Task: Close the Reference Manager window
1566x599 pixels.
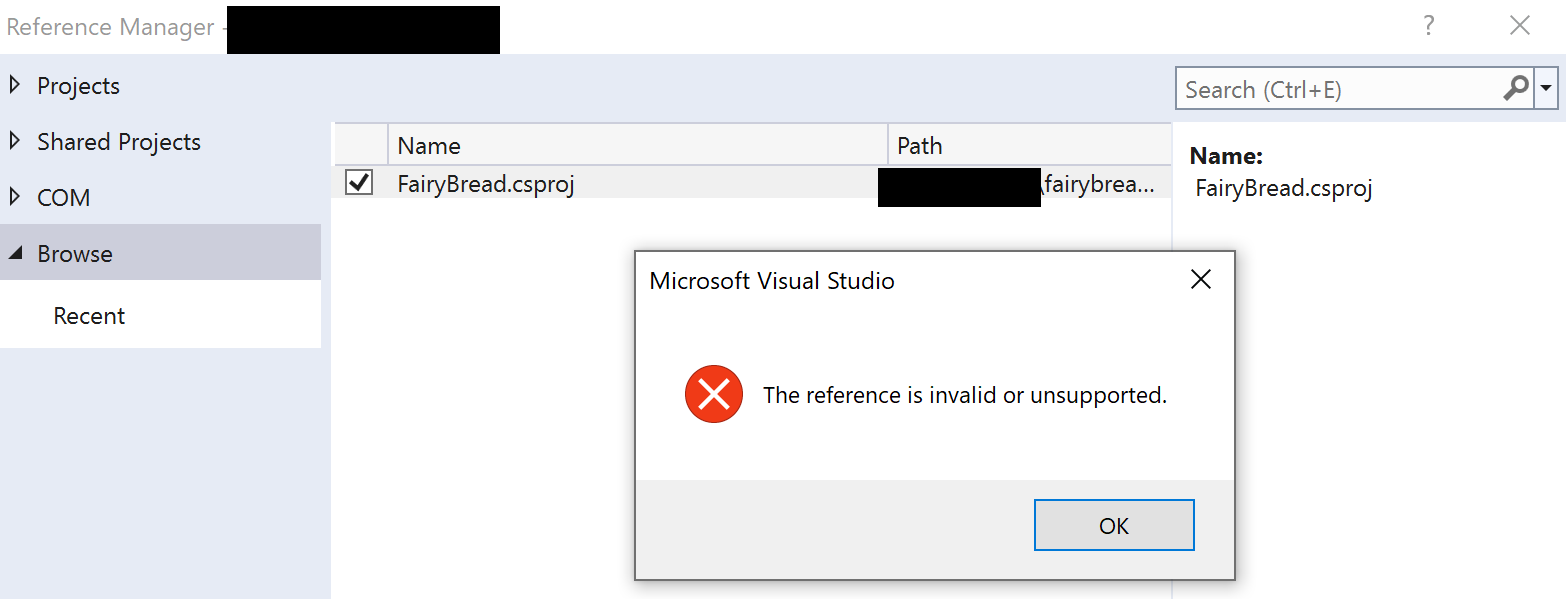Action: click(x=1520, y=26)
